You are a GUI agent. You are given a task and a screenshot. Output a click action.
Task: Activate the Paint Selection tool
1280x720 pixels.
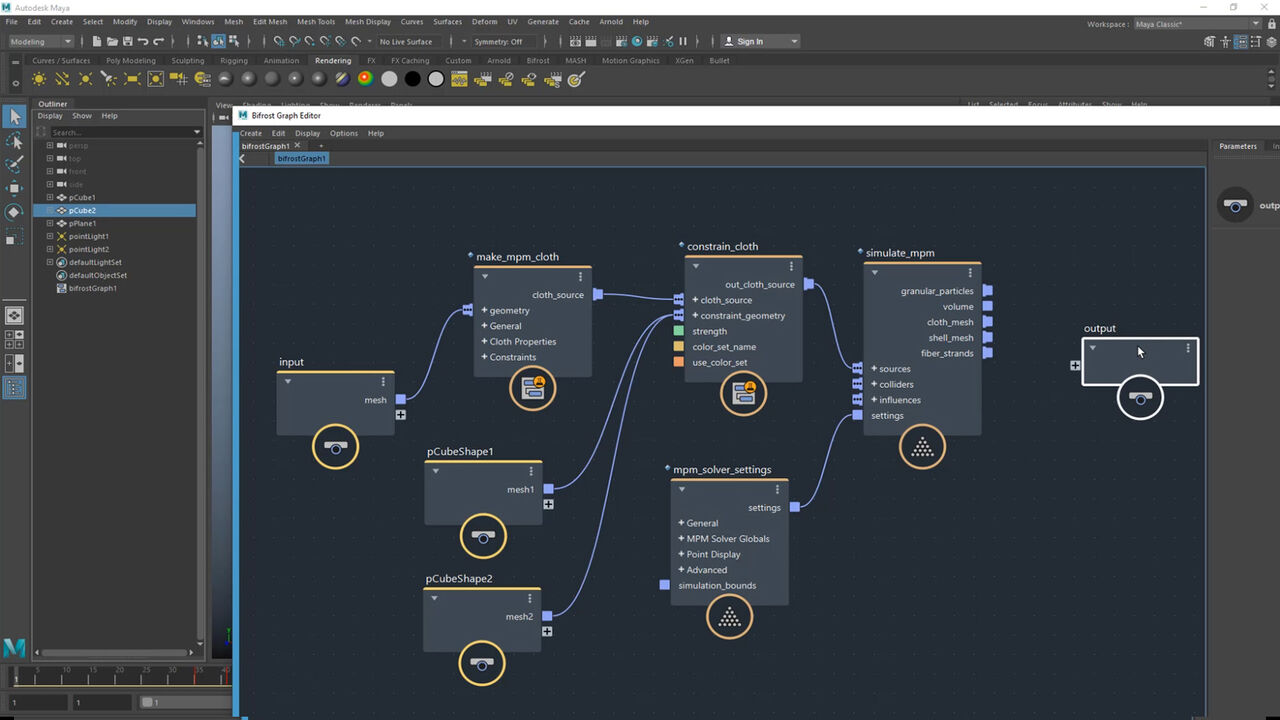pyautogui.click(x=14, y=164)
